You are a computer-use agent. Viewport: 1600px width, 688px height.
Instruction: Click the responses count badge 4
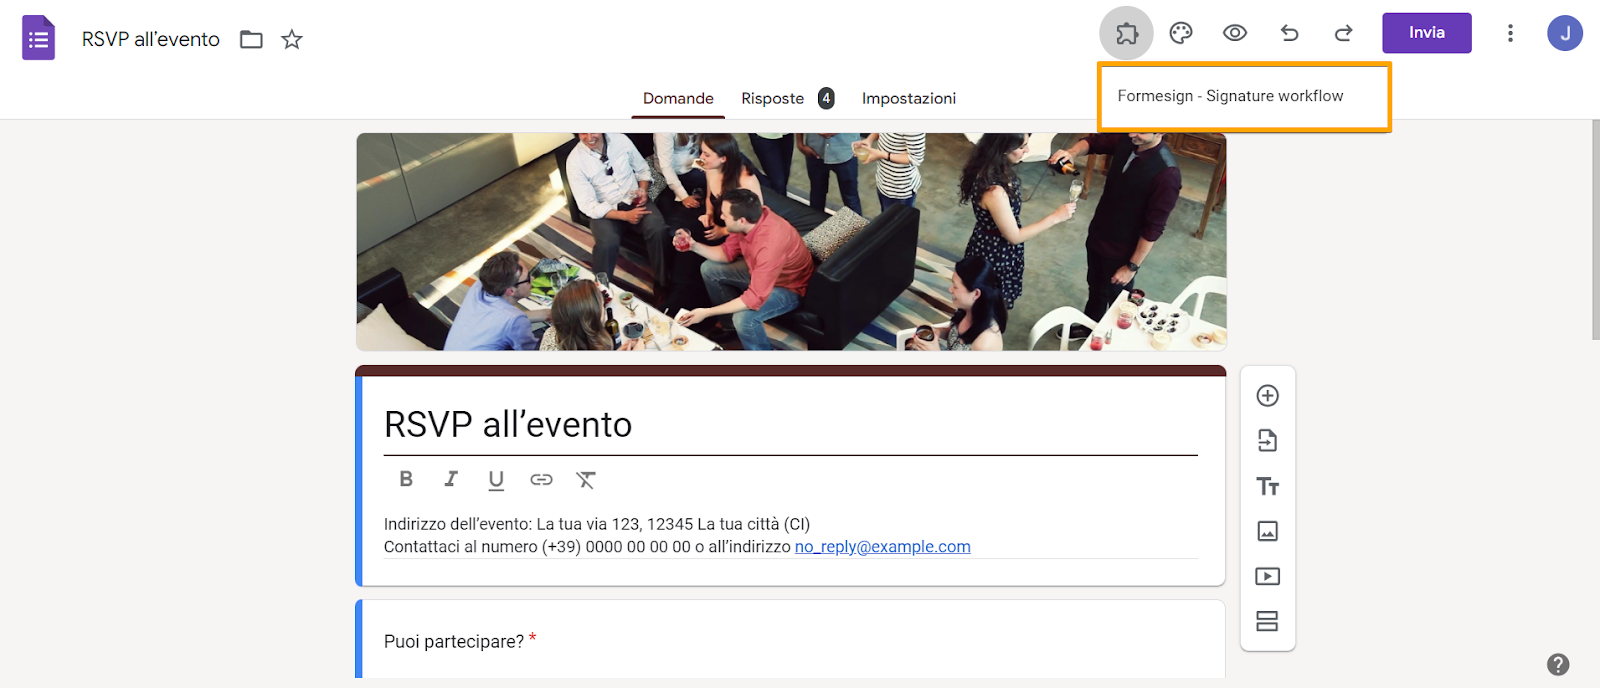click(x=826, y=98)
